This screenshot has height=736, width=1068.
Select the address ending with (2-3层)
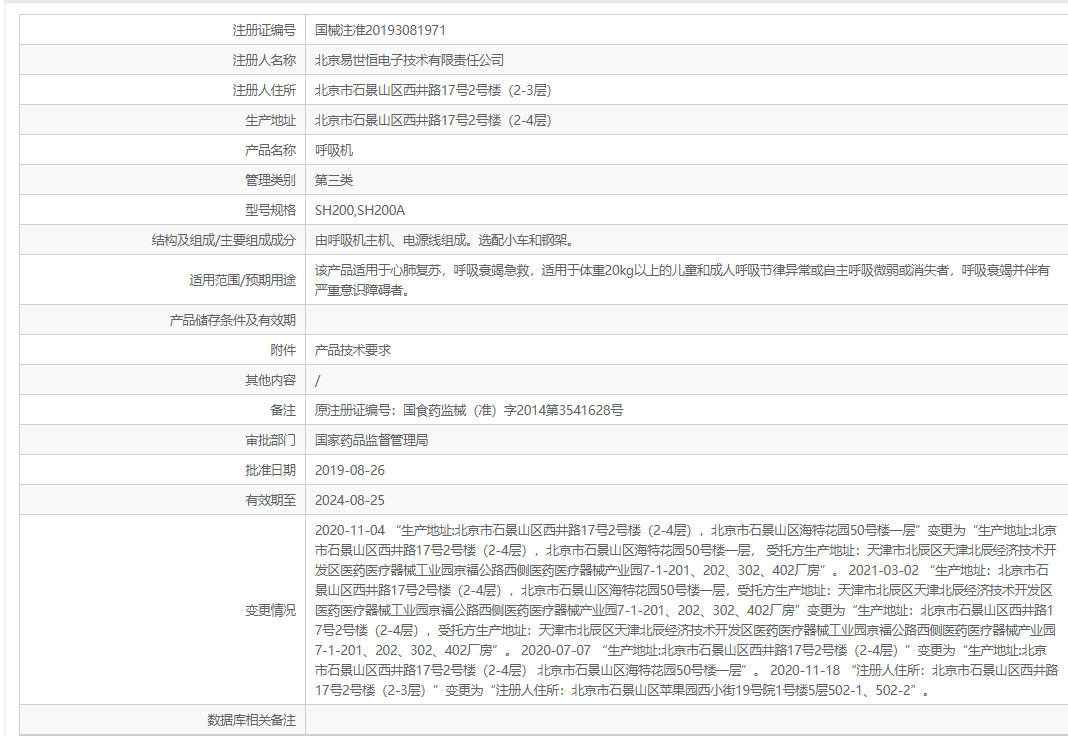click(x=433, y=90)
